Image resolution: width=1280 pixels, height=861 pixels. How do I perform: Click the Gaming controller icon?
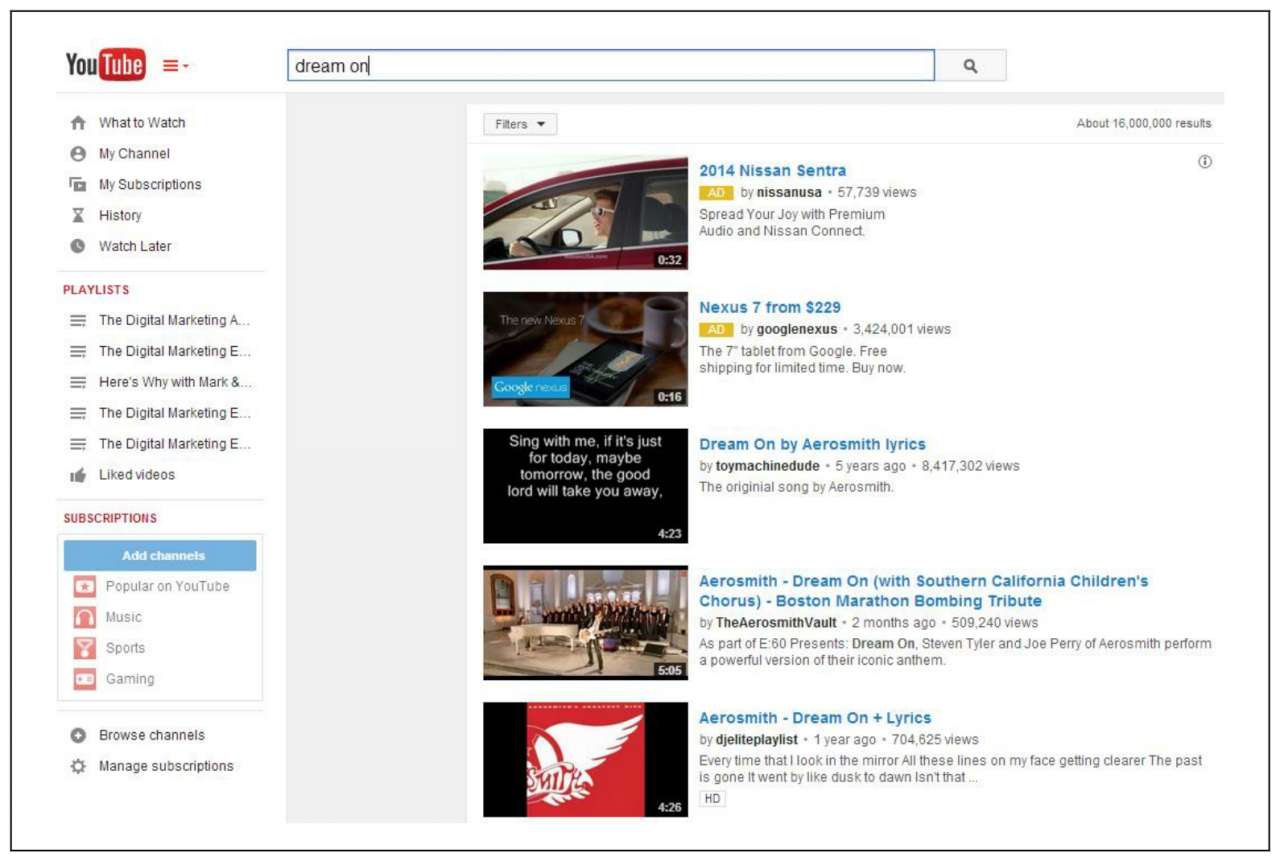point(85,680)
